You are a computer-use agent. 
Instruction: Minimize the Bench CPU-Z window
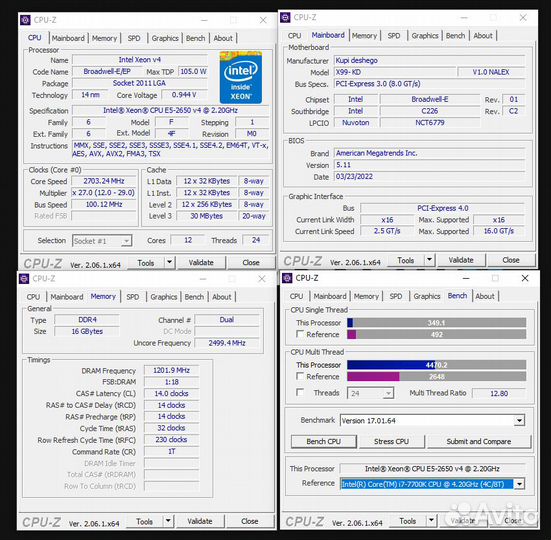(x=466, y=278)
